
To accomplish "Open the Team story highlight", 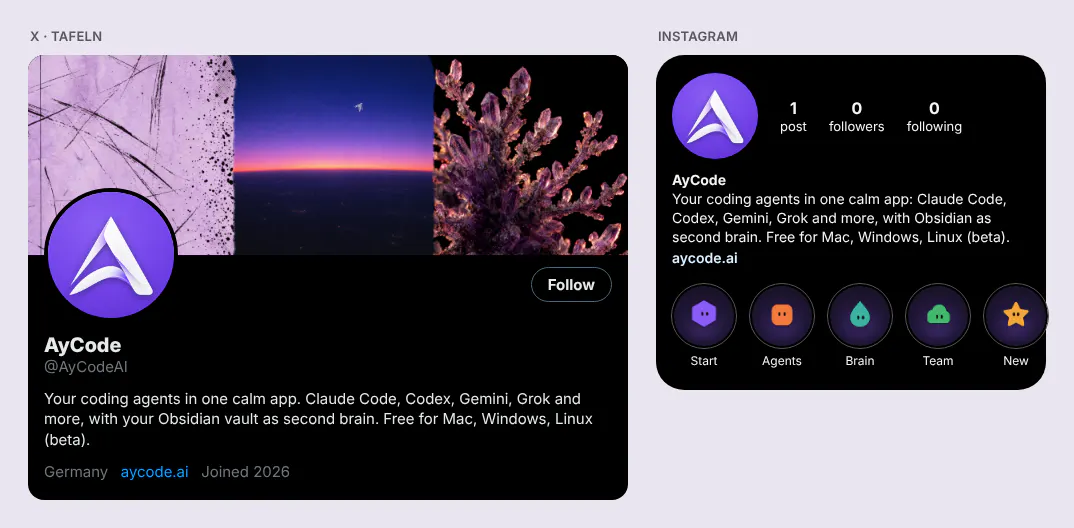I will (x=938, y=316).
